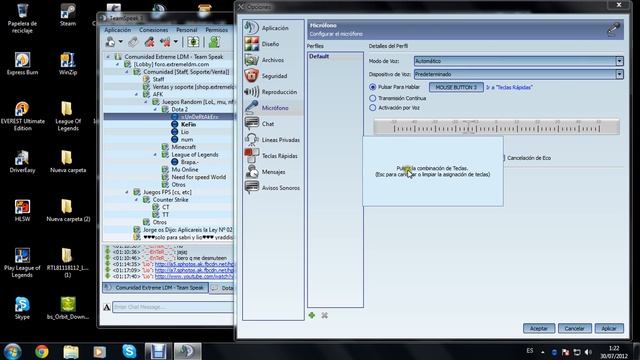Collapse the Lobby foro.extremeldm.com channel
This screenshot has height=360, width=640.
pos(118,64)
